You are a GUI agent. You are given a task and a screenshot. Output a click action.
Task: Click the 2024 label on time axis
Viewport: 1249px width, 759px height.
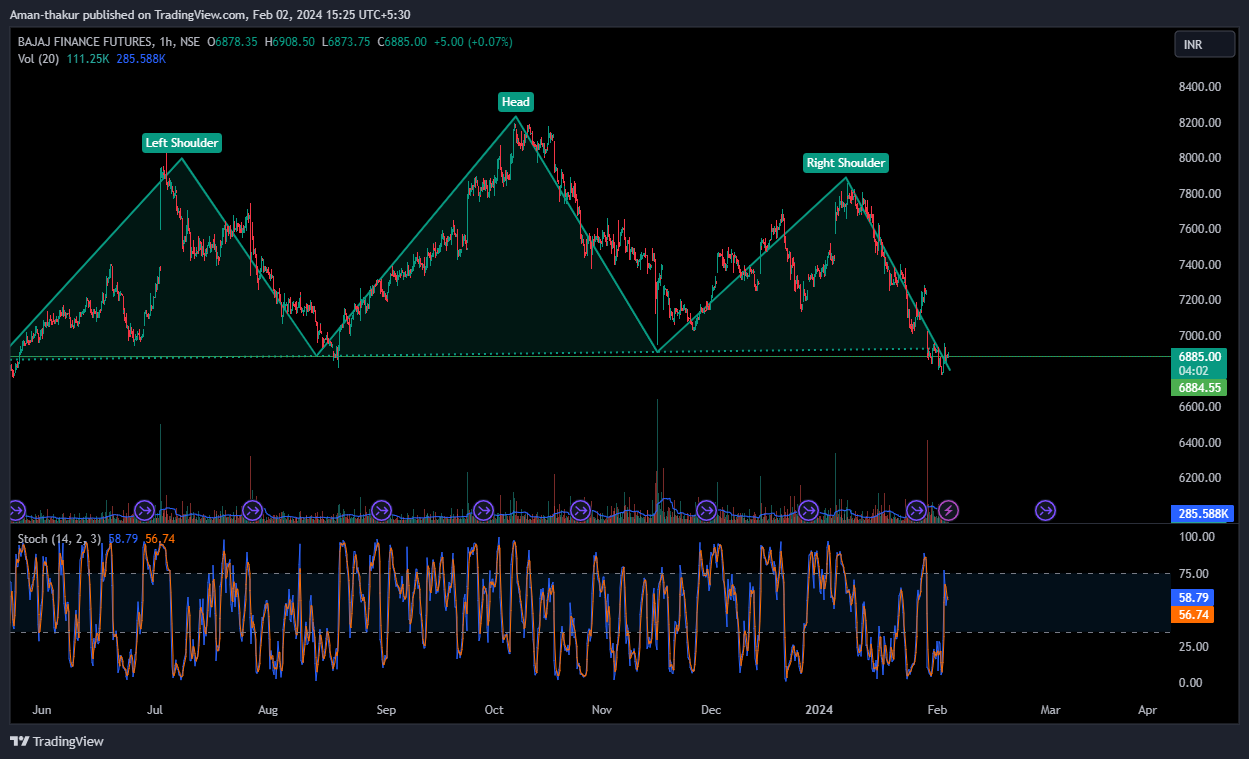(x=819, y=710)
